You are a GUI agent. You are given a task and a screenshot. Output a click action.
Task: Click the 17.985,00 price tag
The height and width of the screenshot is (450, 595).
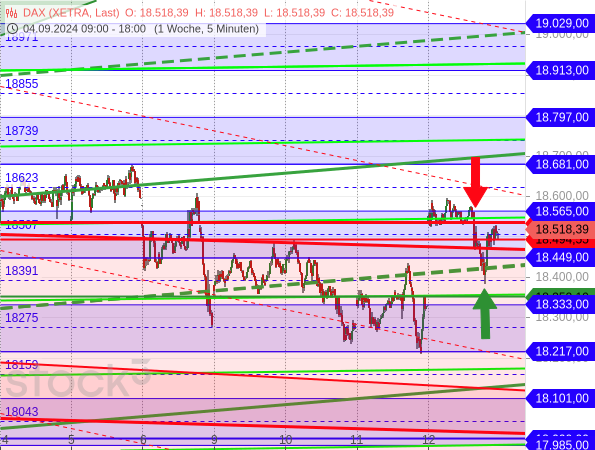pos(560,445)
